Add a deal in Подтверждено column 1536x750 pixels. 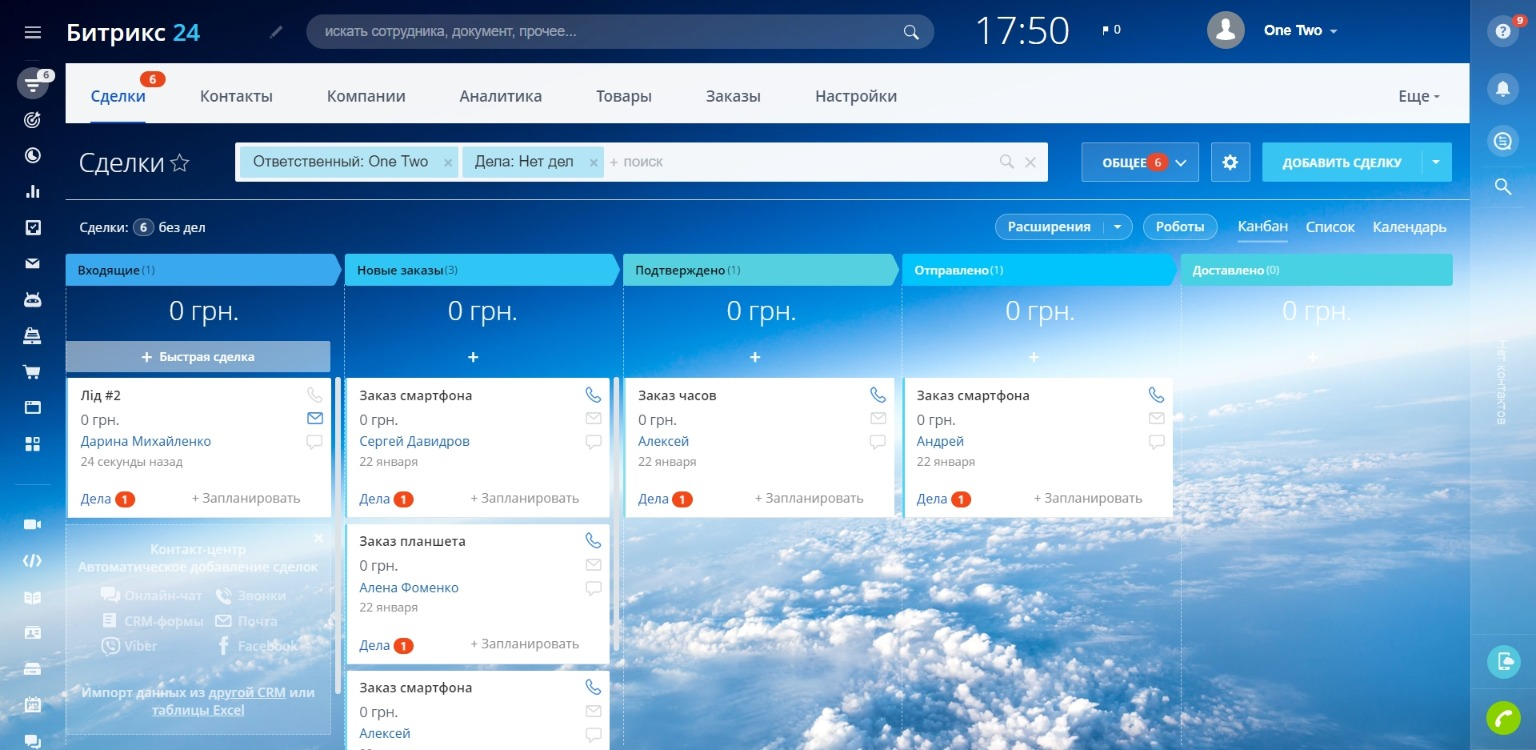click(x=755, y=357)
